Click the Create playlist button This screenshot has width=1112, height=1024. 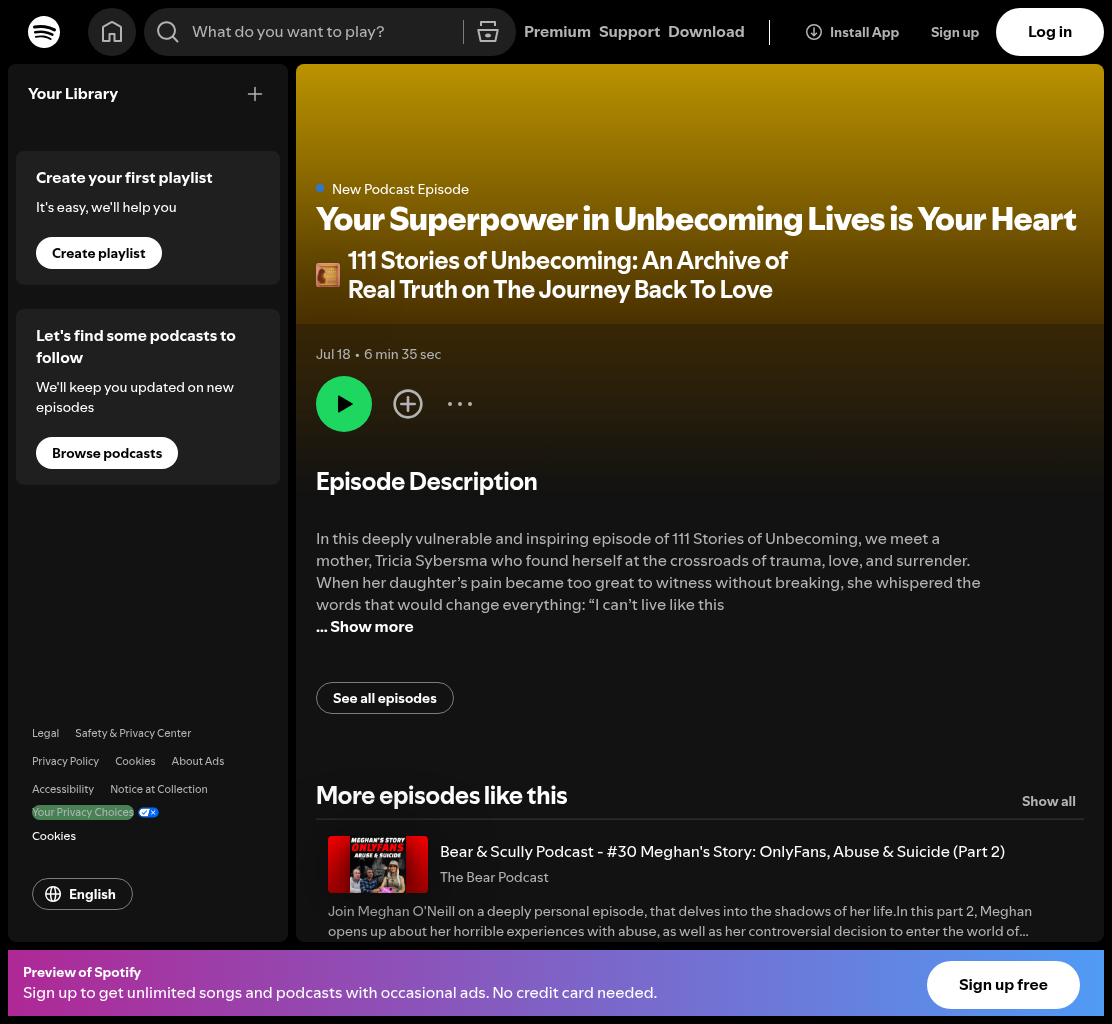[99, 253]
